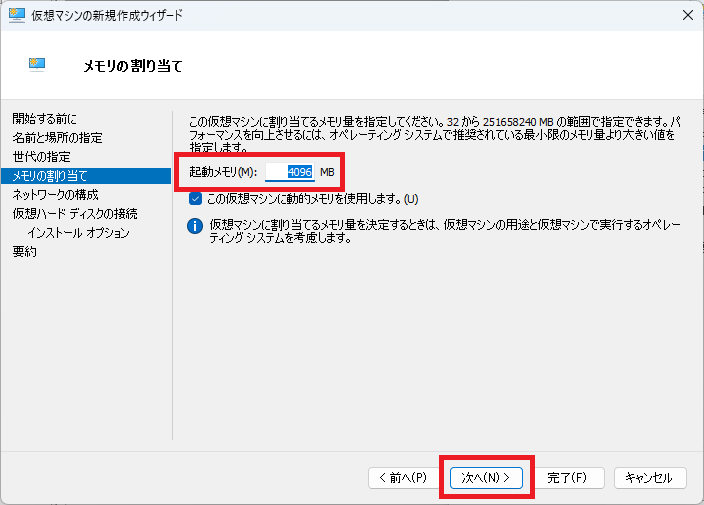Click the MB unit label
The width and height of the screenshot is (704, 505).
[x=327, y=172]
